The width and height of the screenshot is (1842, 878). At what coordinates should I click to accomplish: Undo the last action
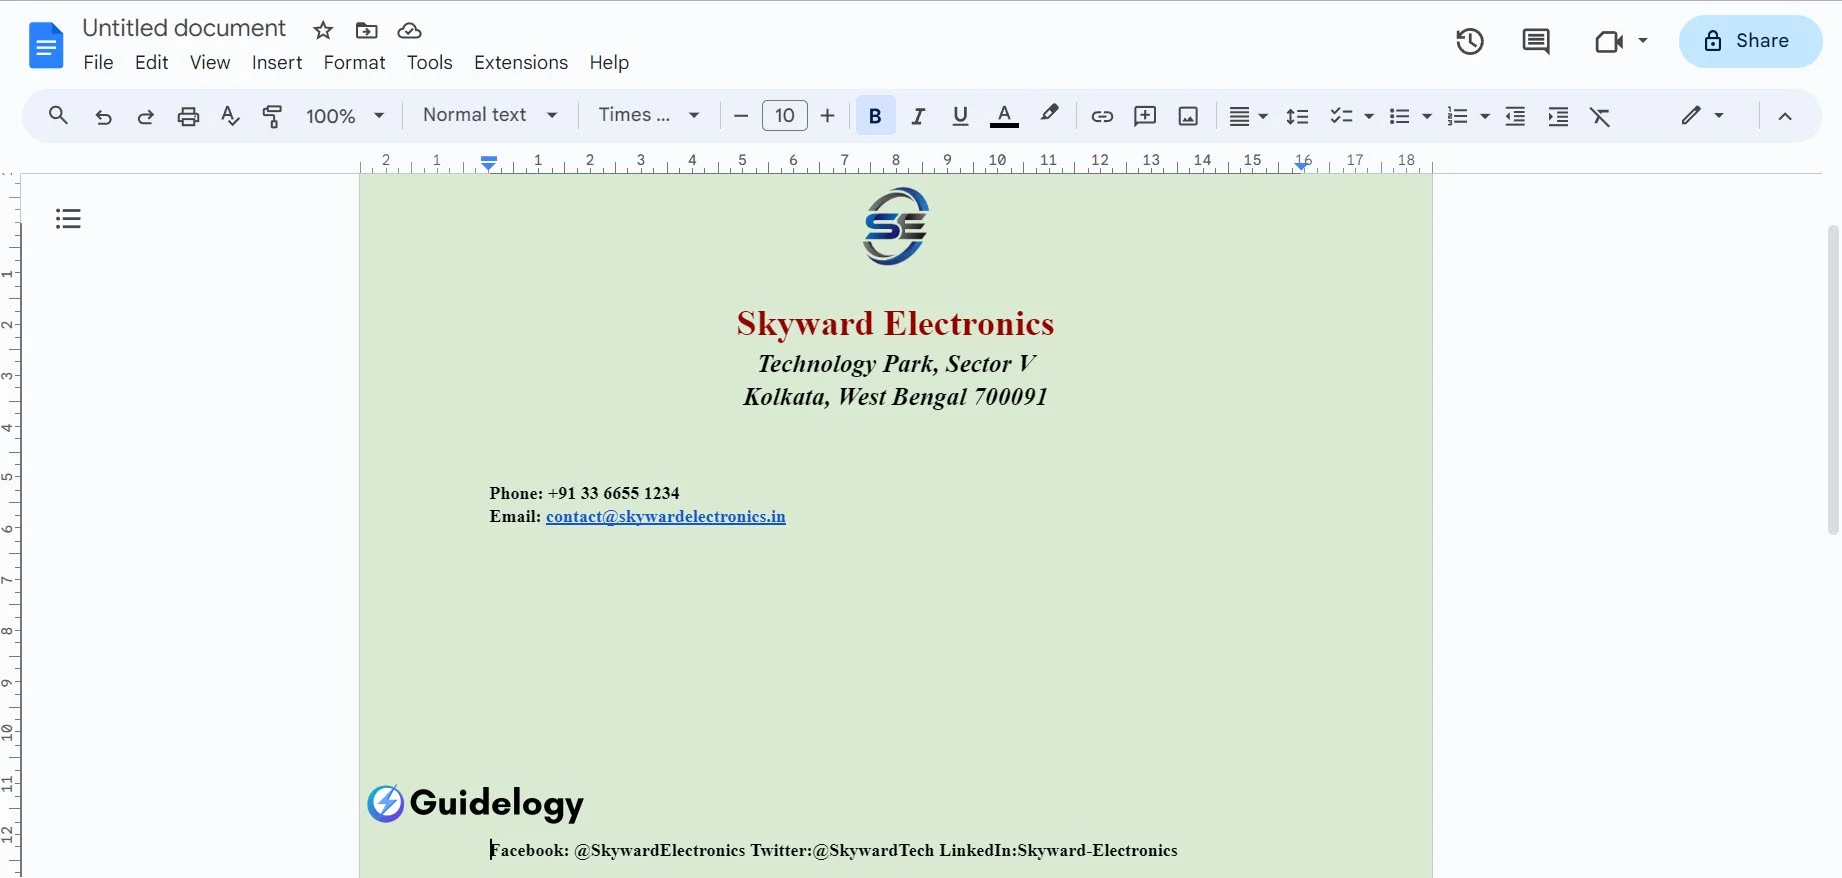103,116
